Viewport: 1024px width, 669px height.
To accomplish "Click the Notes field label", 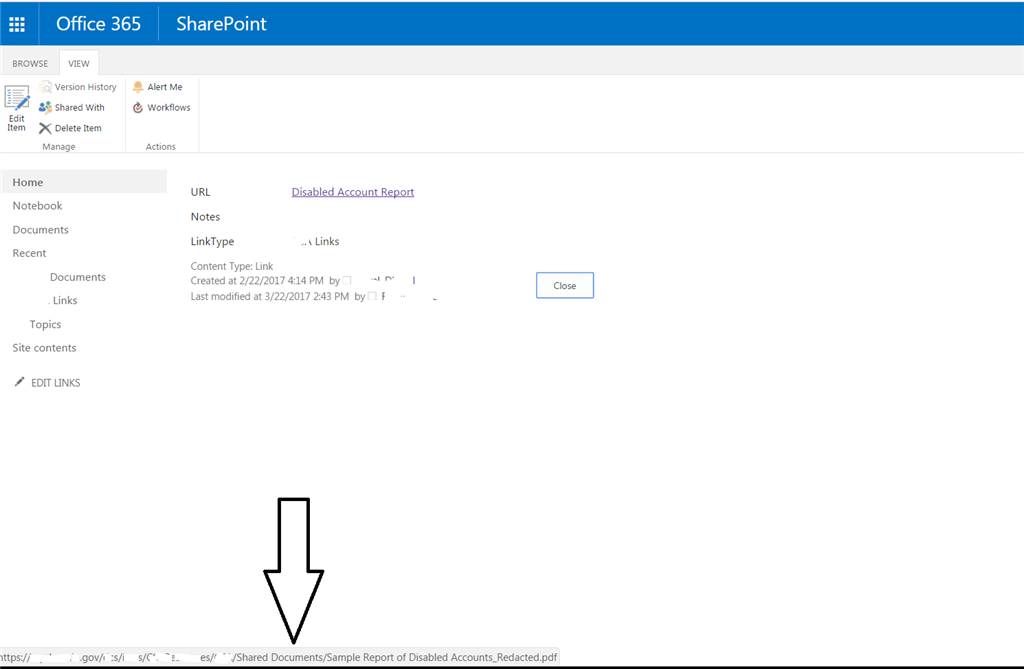I will (205, 217).
